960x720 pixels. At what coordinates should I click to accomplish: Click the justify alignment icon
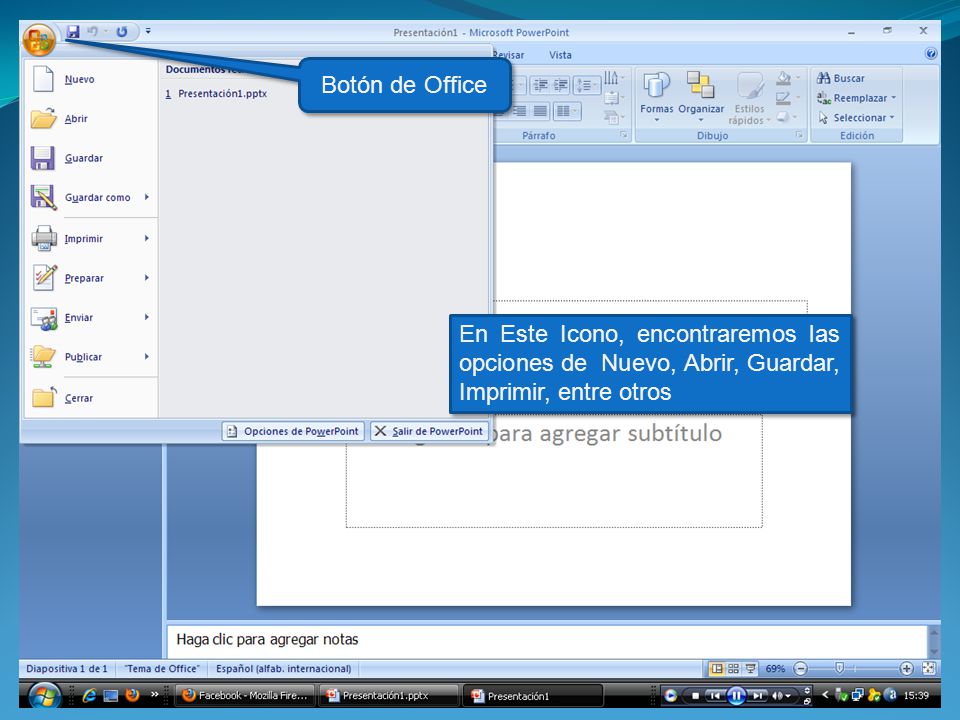540,111
